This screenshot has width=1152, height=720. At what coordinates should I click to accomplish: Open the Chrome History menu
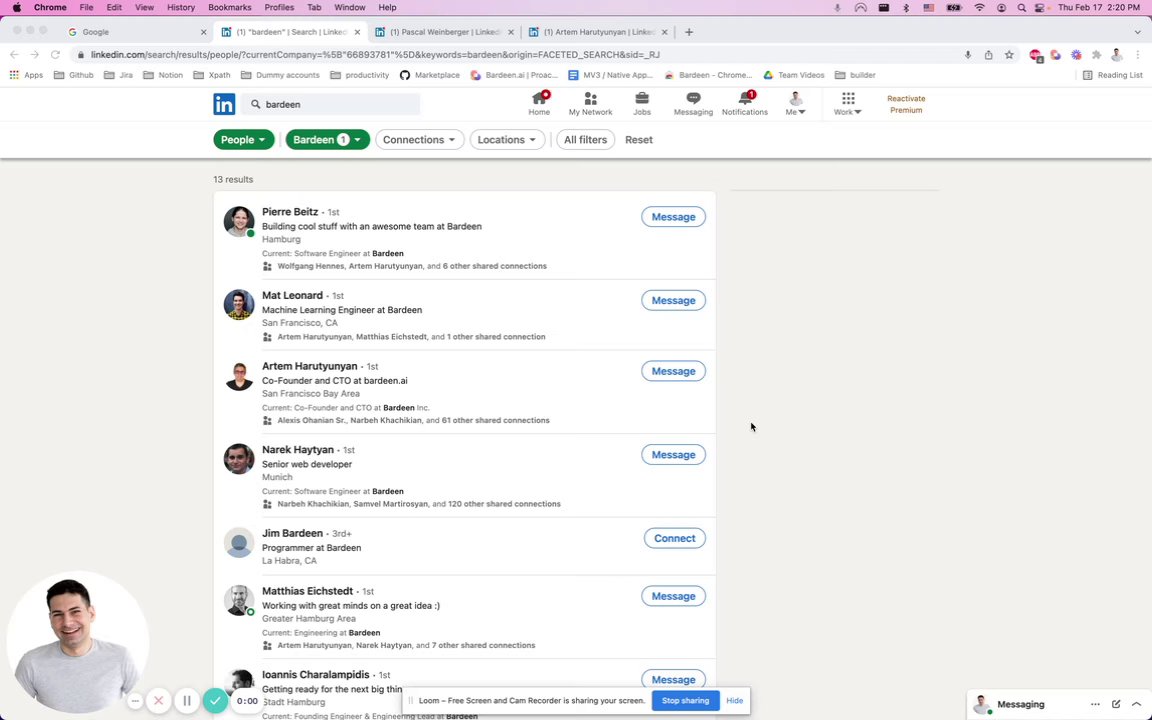click(x=181, y=7)
